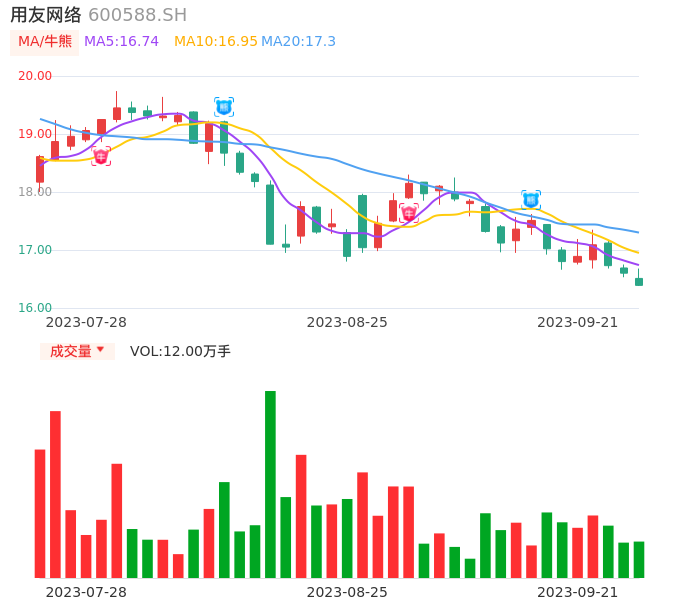Click the 600588.SH stock code
This screenshot has width=686, height=606.
point(137,15)
